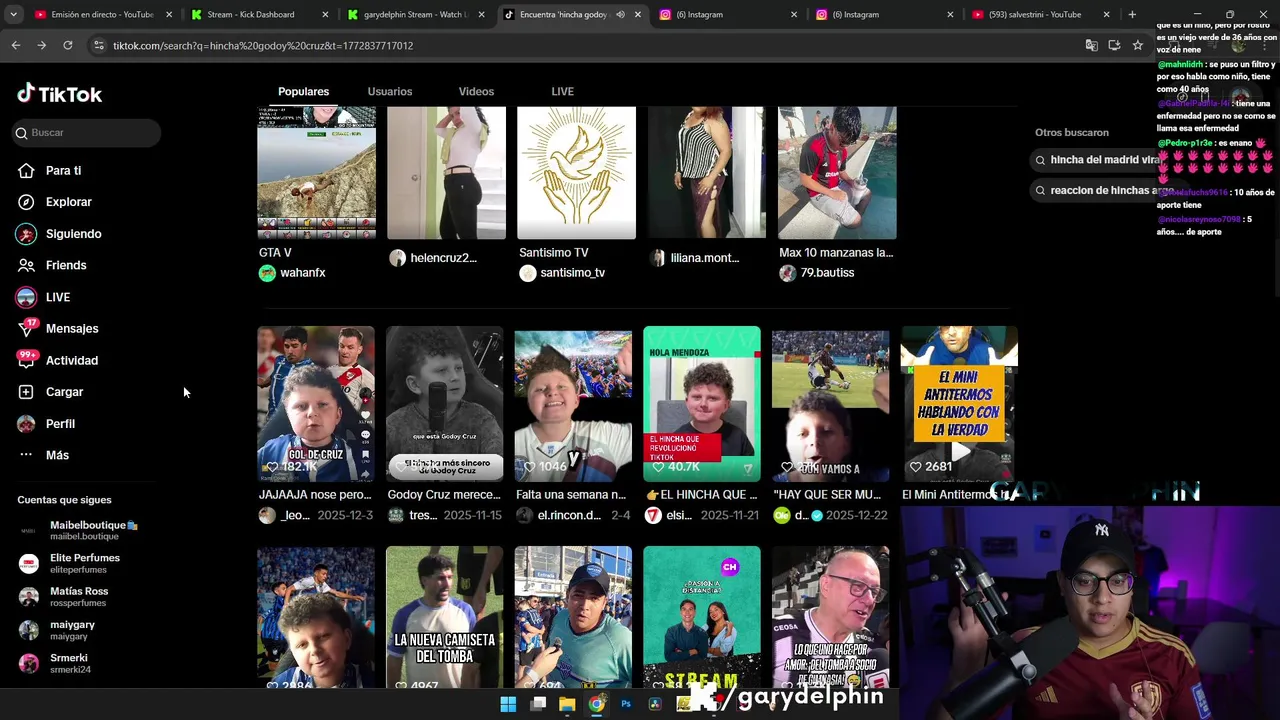Play the GOL DE CRUZ video thumbnail
The height and width of the screenshot is (720, 1280).
click(316, 404)
